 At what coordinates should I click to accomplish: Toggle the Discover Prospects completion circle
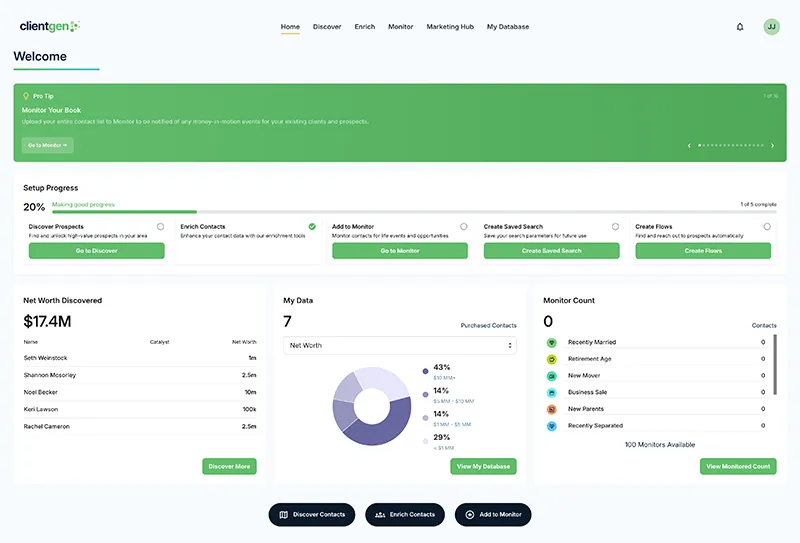click(160, 227)
